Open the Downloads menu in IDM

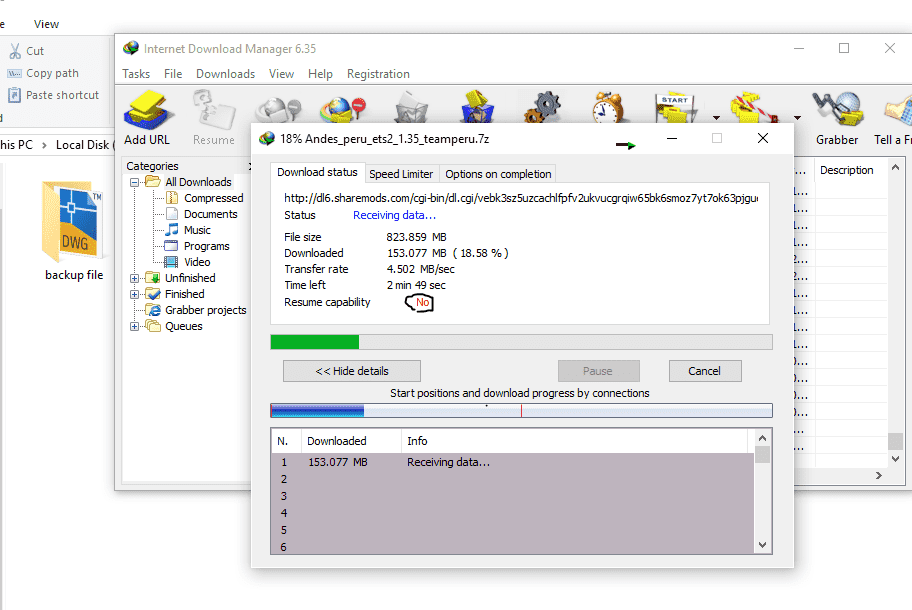[x=226, y=74]
